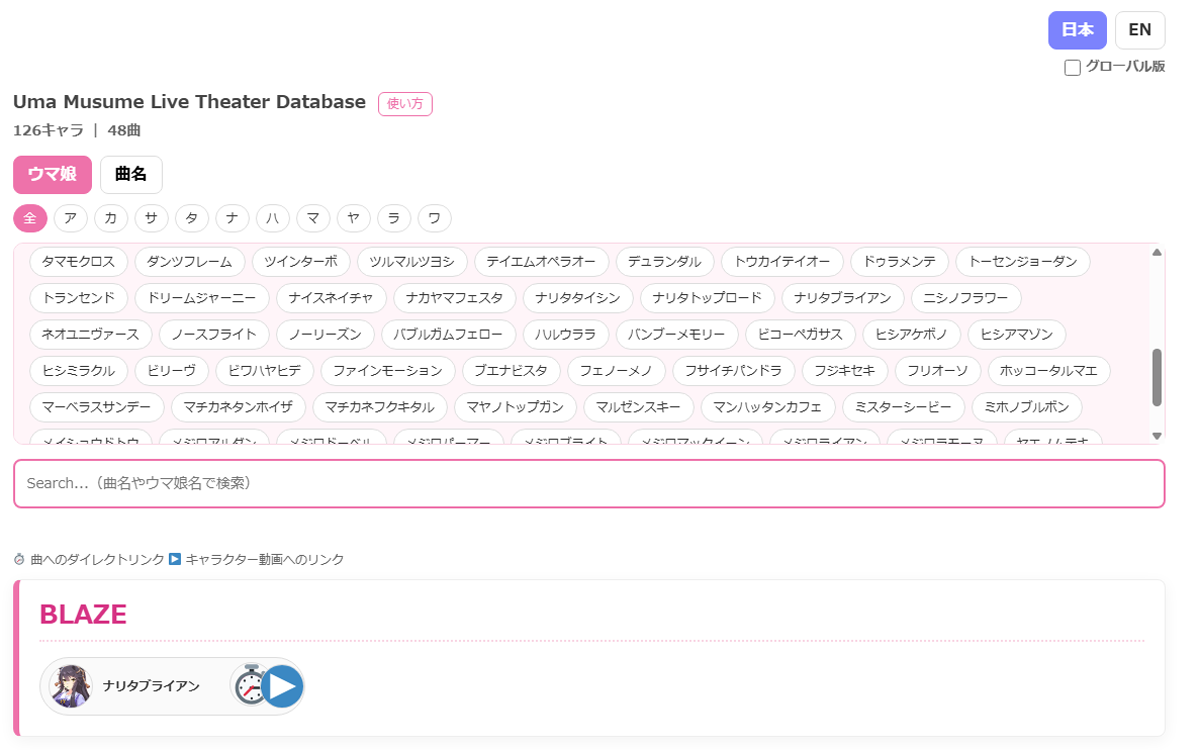Select the 全 filter to show all

[x=29, y=218]
